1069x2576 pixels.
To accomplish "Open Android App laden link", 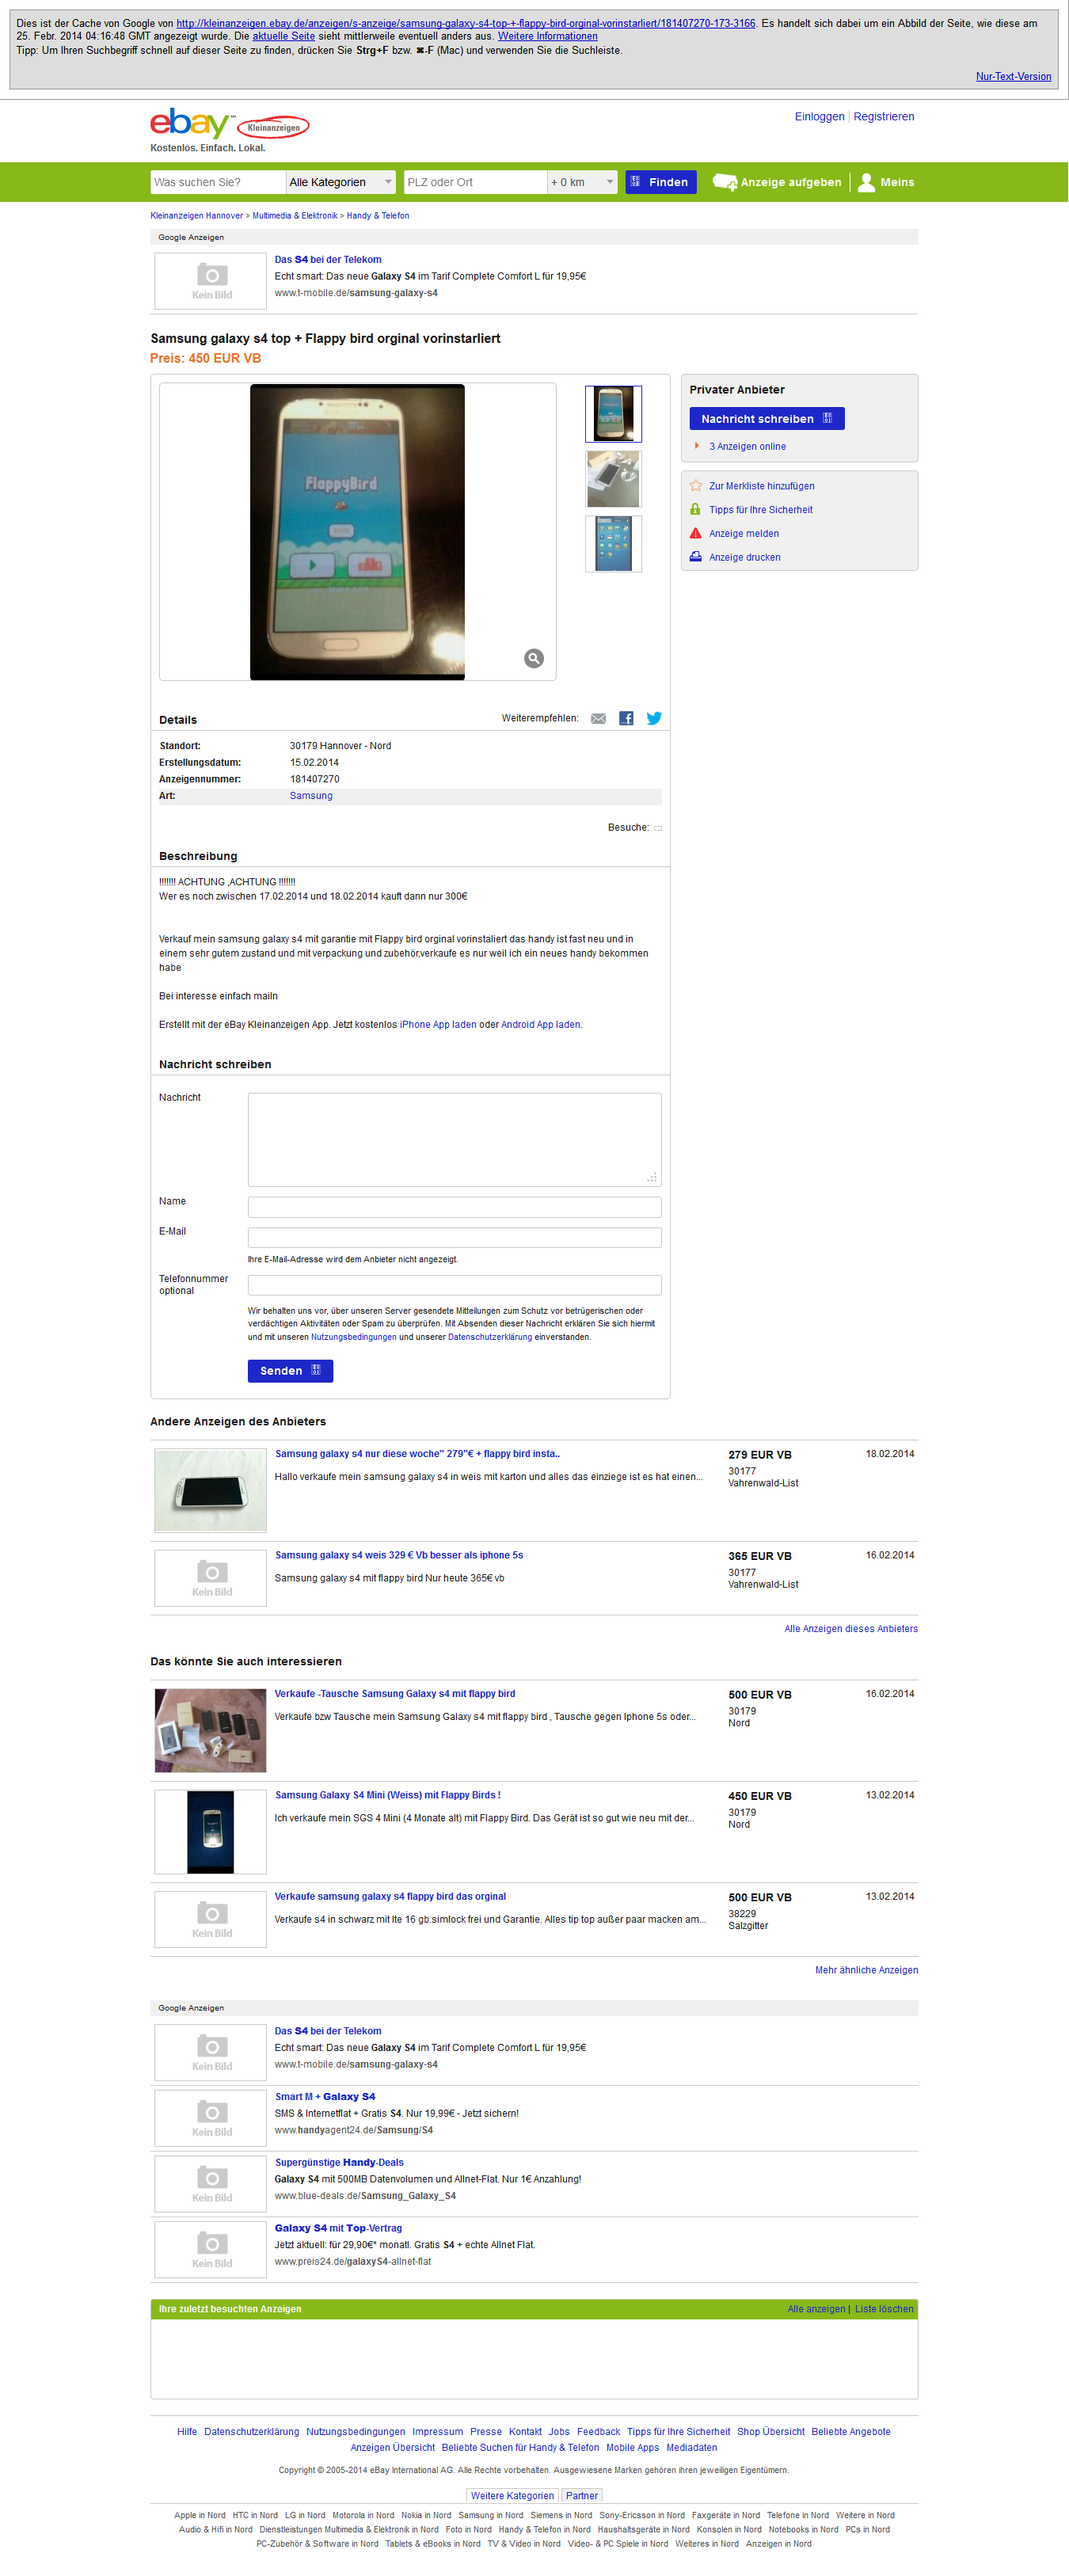I will pyautogui.click(x=540, y=1025).
